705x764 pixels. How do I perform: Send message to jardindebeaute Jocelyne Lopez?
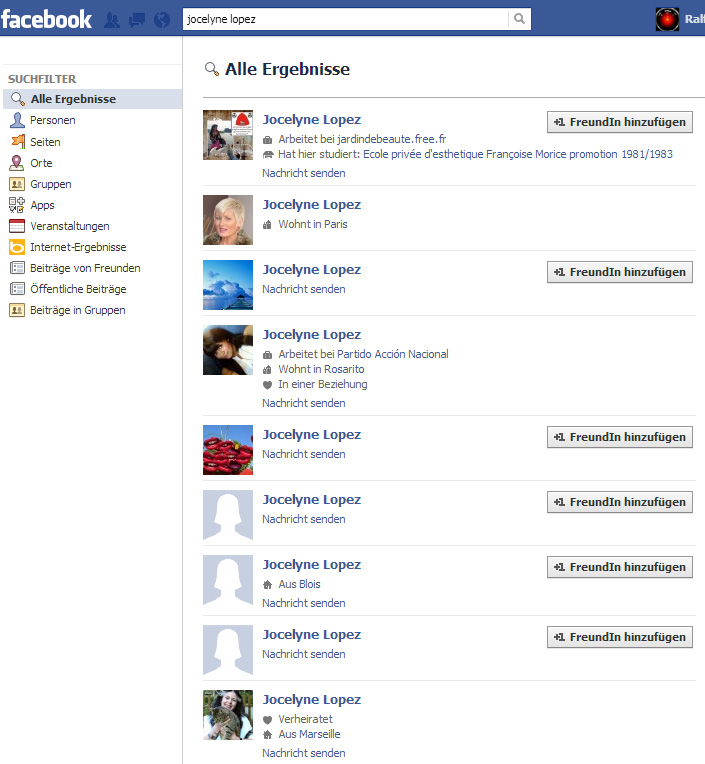(304, 173)
